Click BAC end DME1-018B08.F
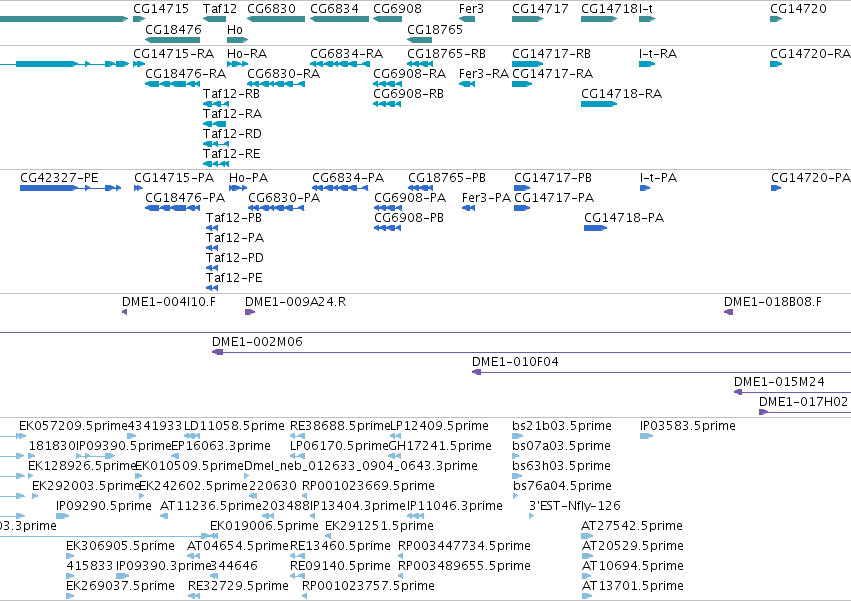The image size is (851, 601). (x=773, y=302)
